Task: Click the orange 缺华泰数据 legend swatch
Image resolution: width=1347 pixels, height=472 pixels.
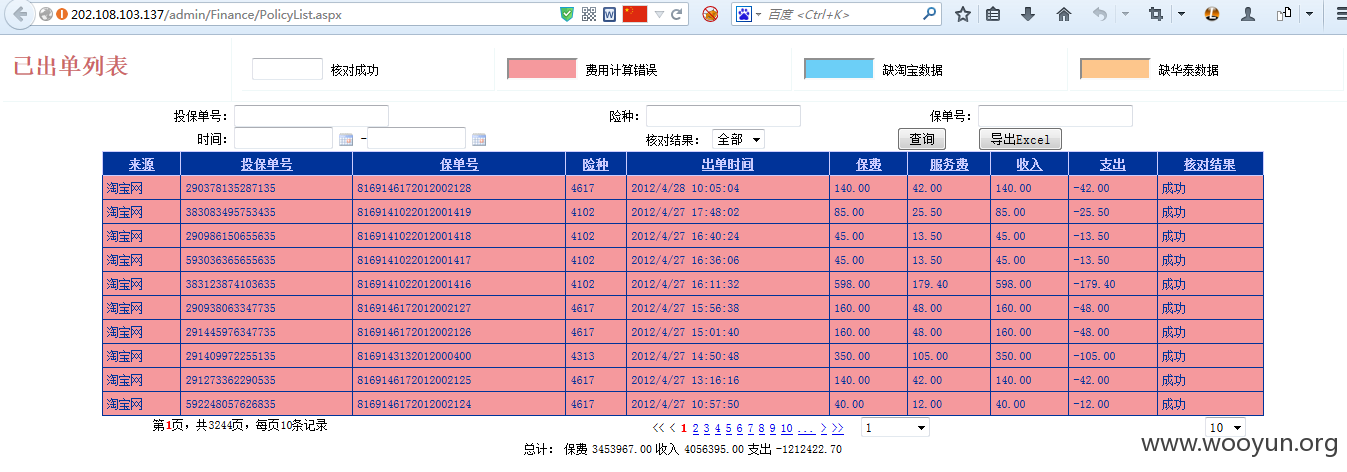Action: pos(1115,69)
